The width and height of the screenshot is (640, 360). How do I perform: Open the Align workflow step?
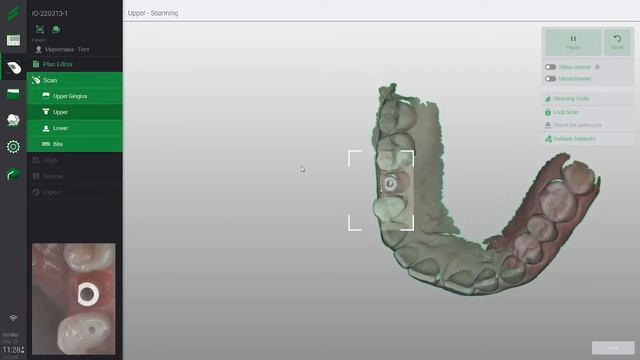(x=75, y=160)
